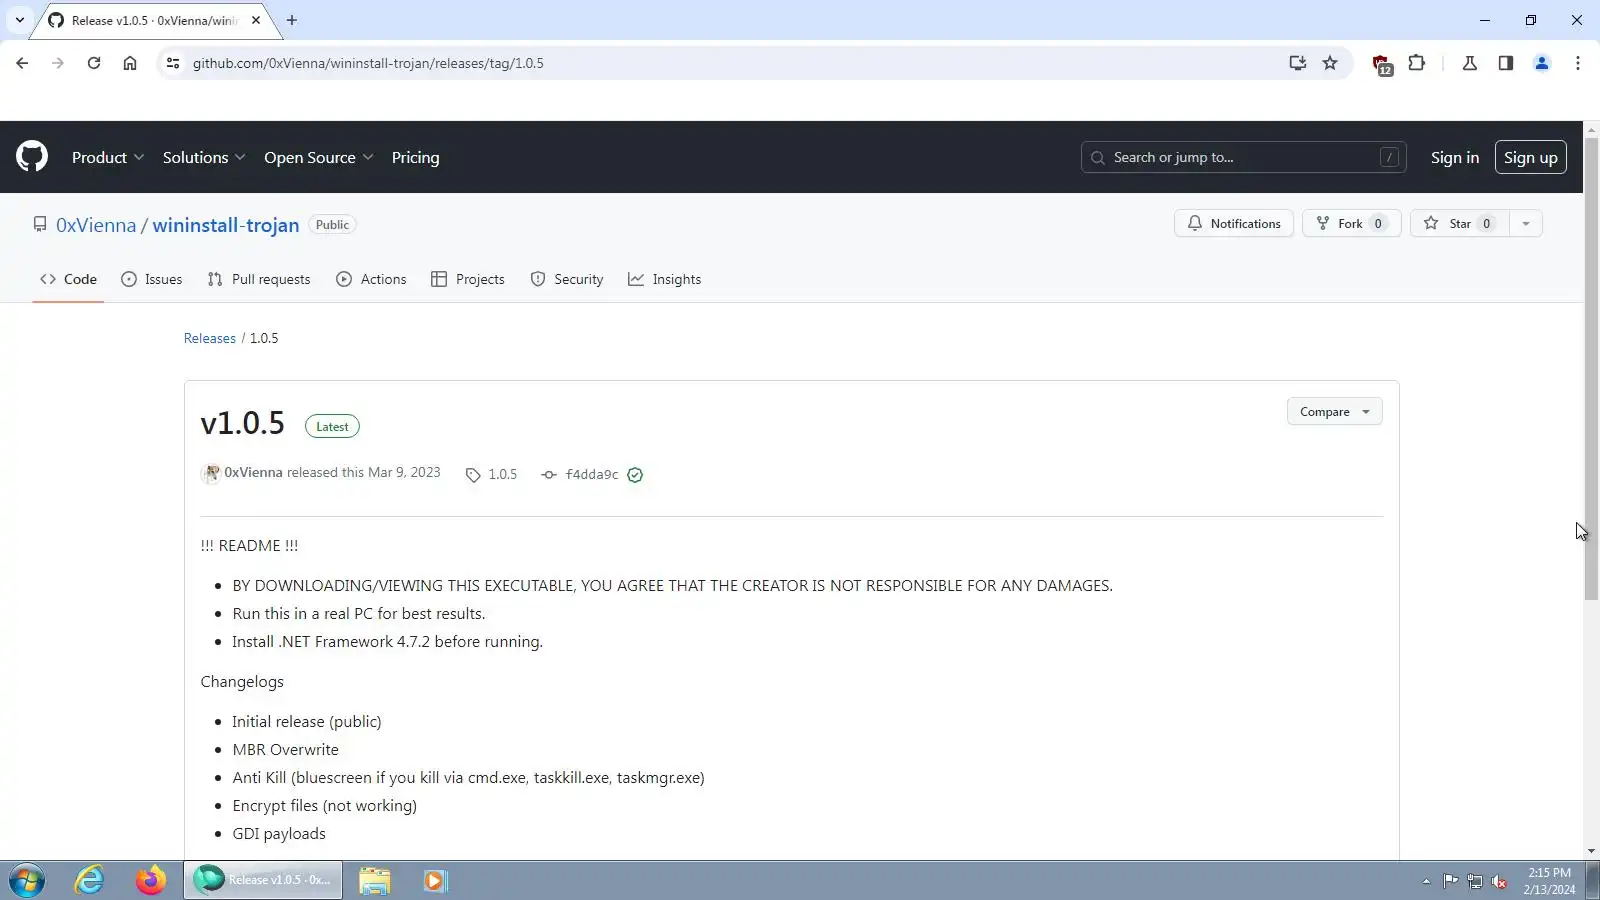The width and height of the screenshot is (1600, 900).
Task: Switch to the Actions tab
Action: coord(371,279)
